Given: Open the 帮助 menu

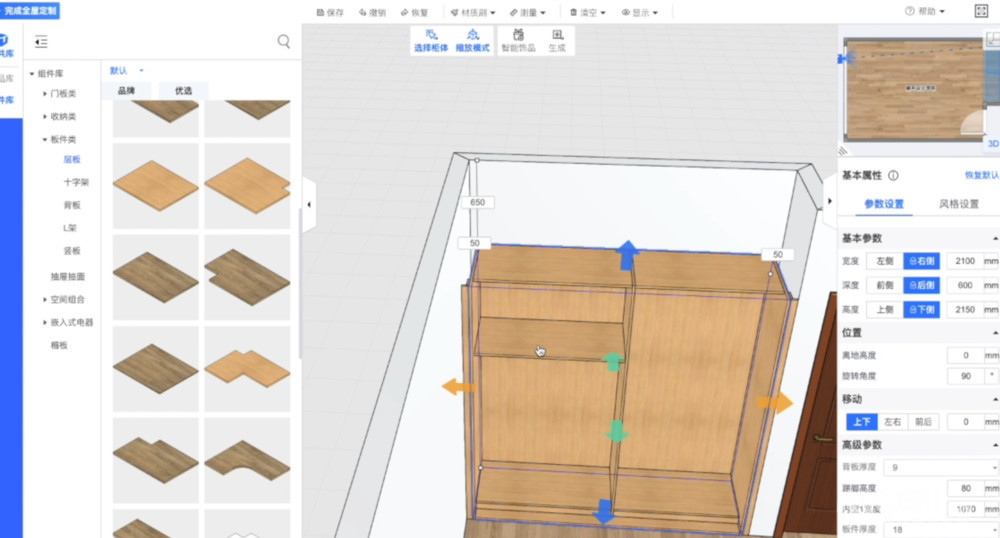Looking at the screenshot, I should click(925, 12).
